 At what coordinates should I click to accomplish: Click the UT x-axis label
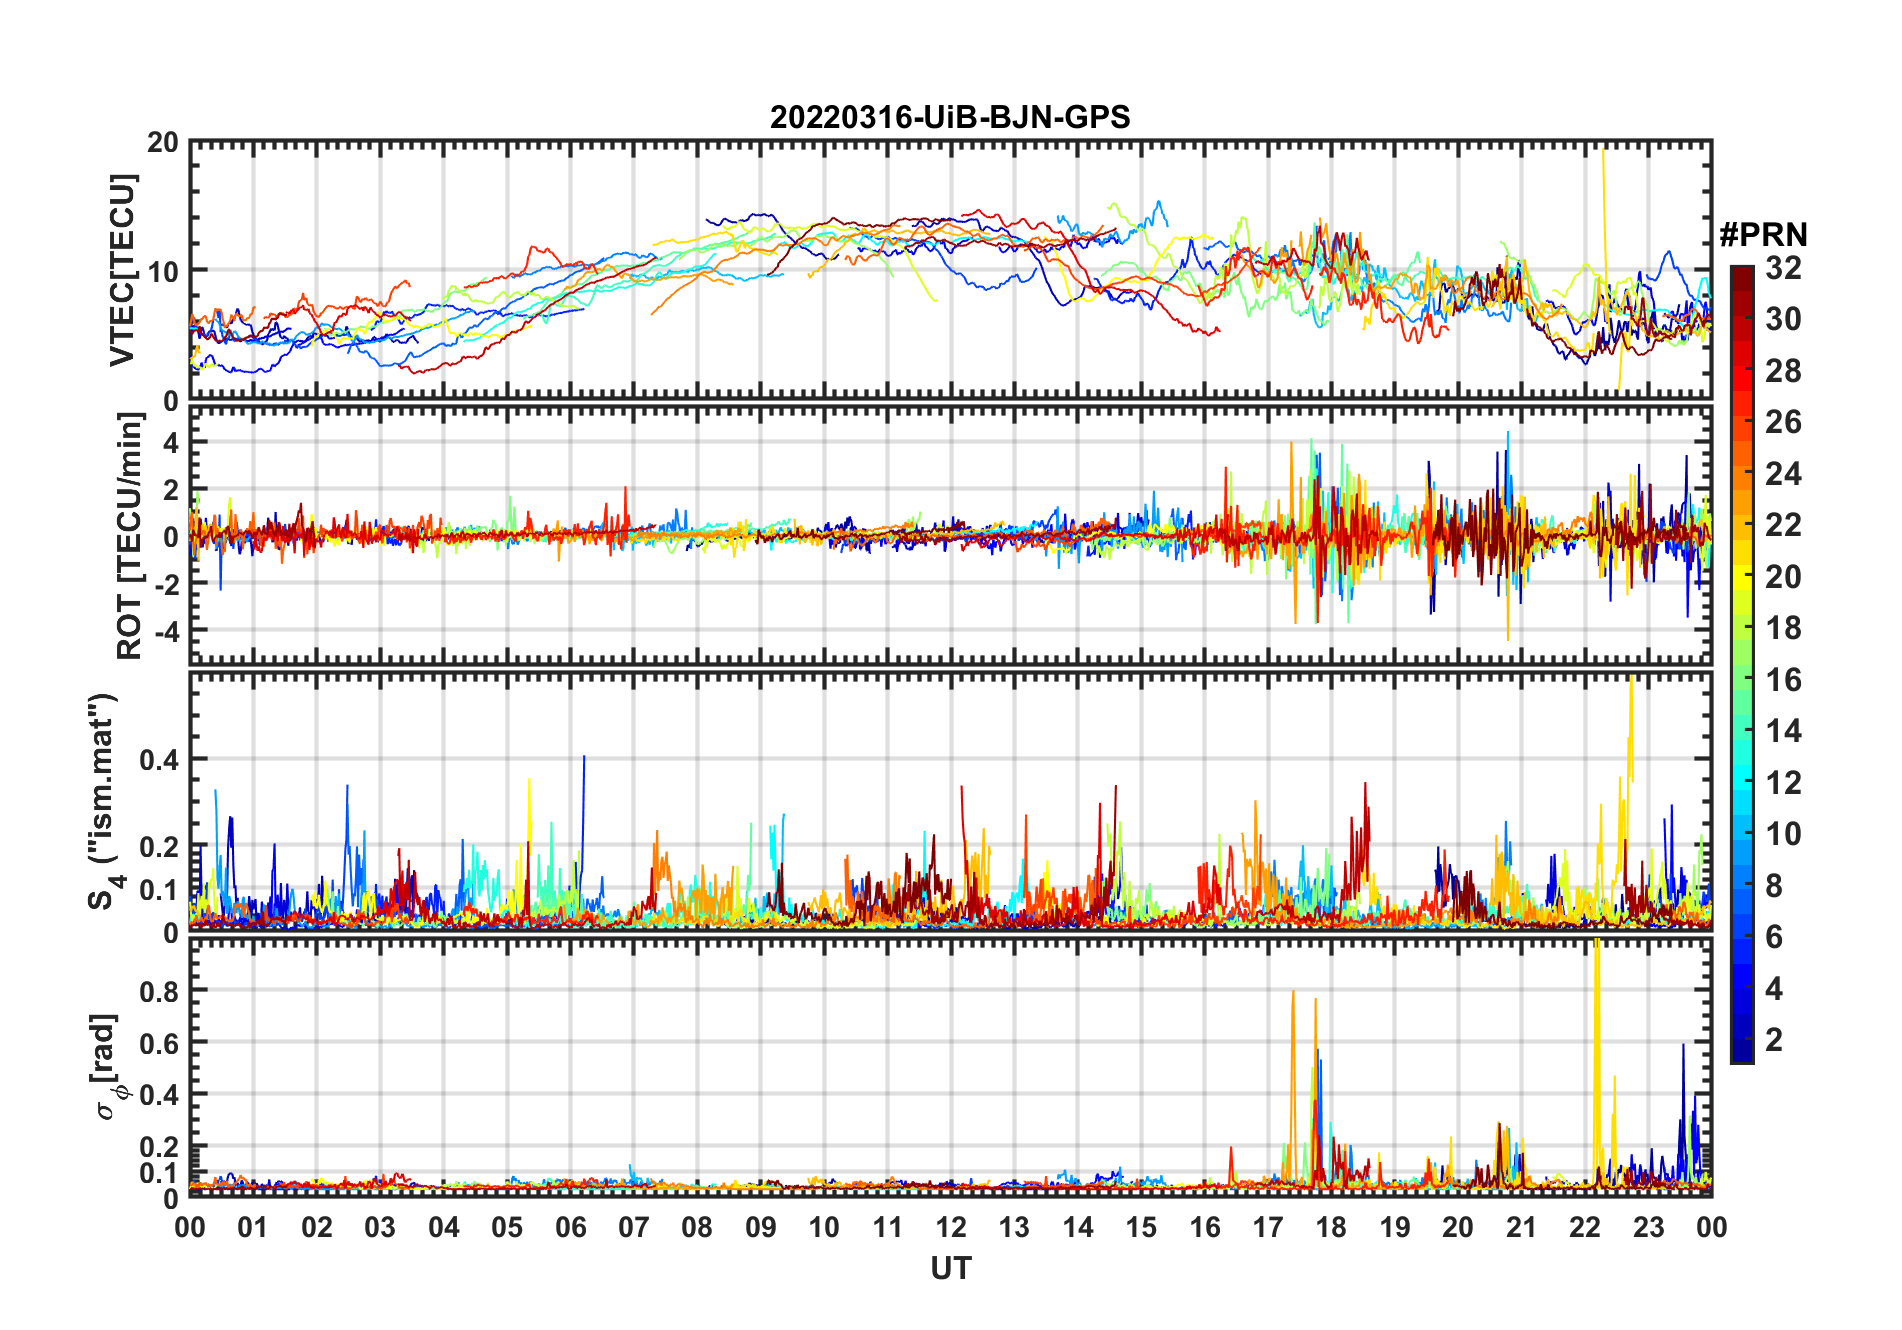click(951, 1268)
